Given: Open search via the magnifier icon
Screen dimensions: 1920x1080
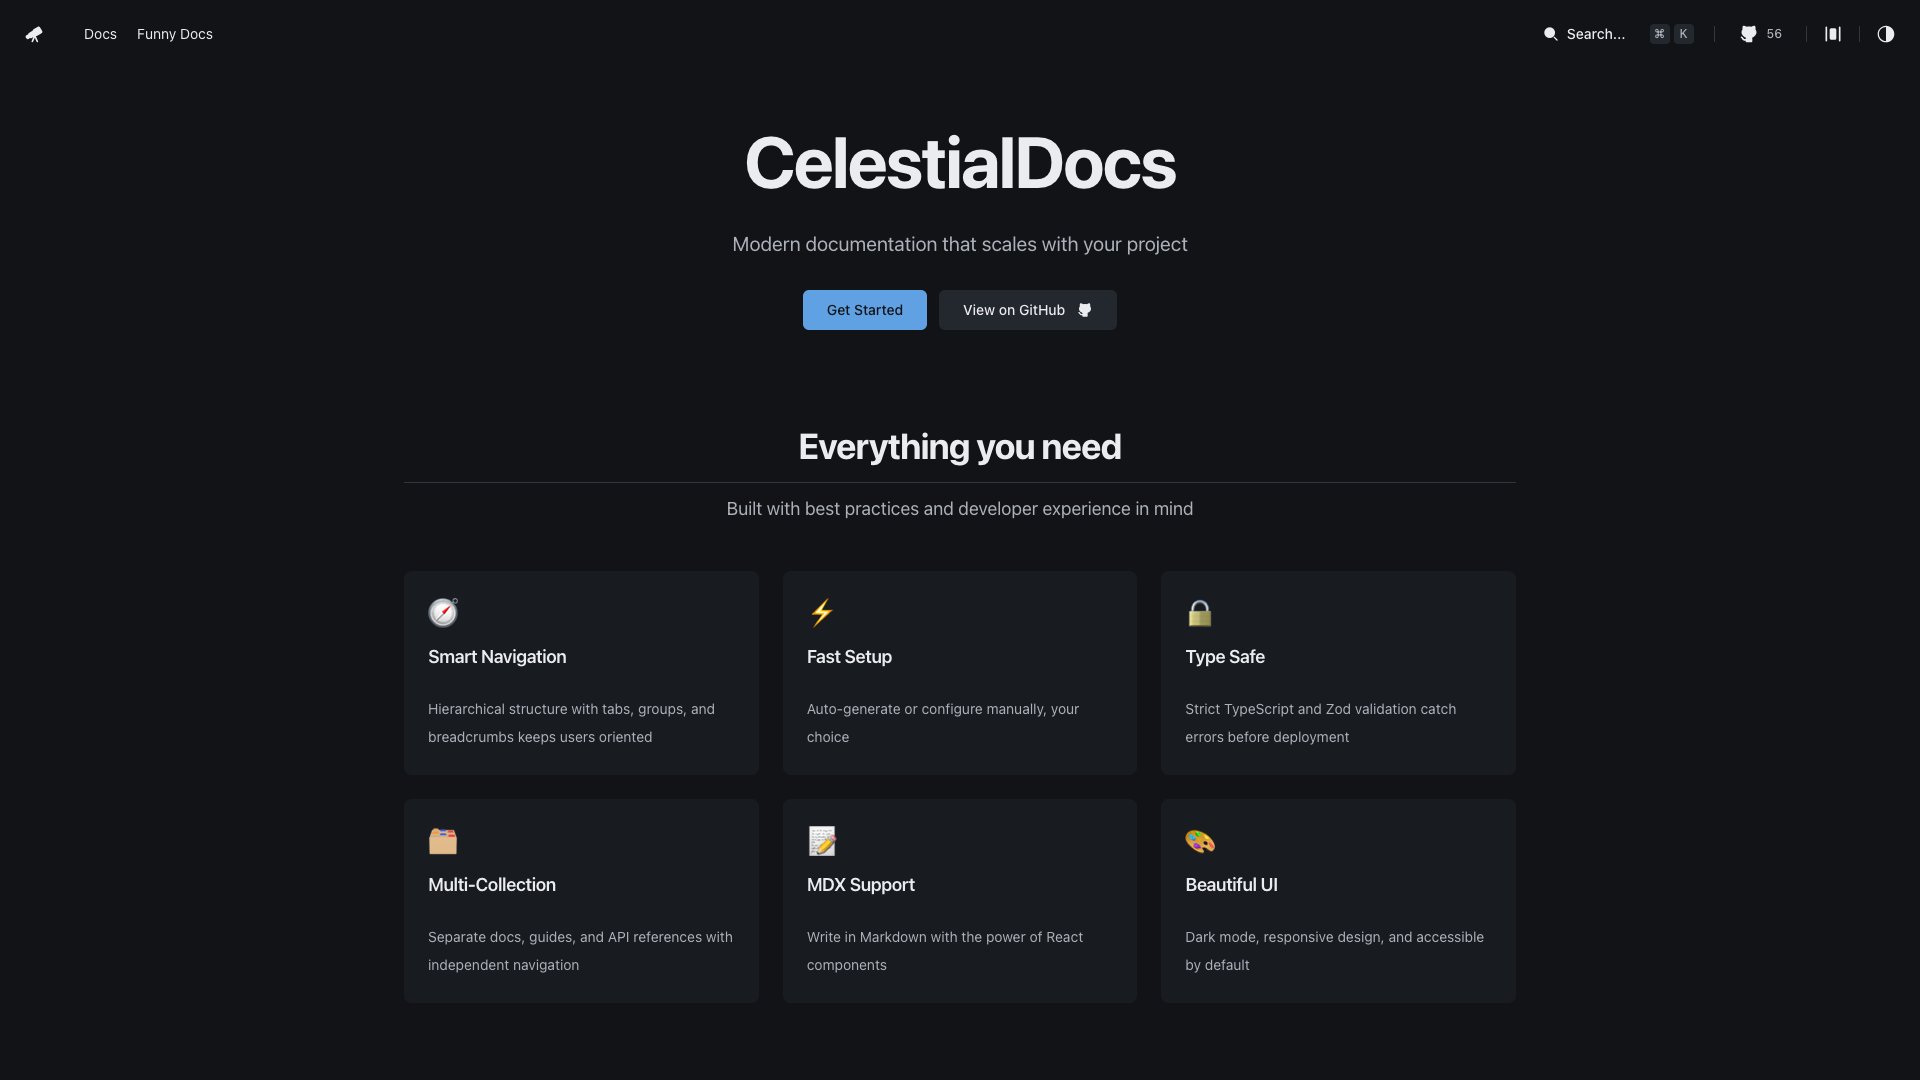Looking at the screenshot, I should pyautogui.click(x=1550, y=34).
